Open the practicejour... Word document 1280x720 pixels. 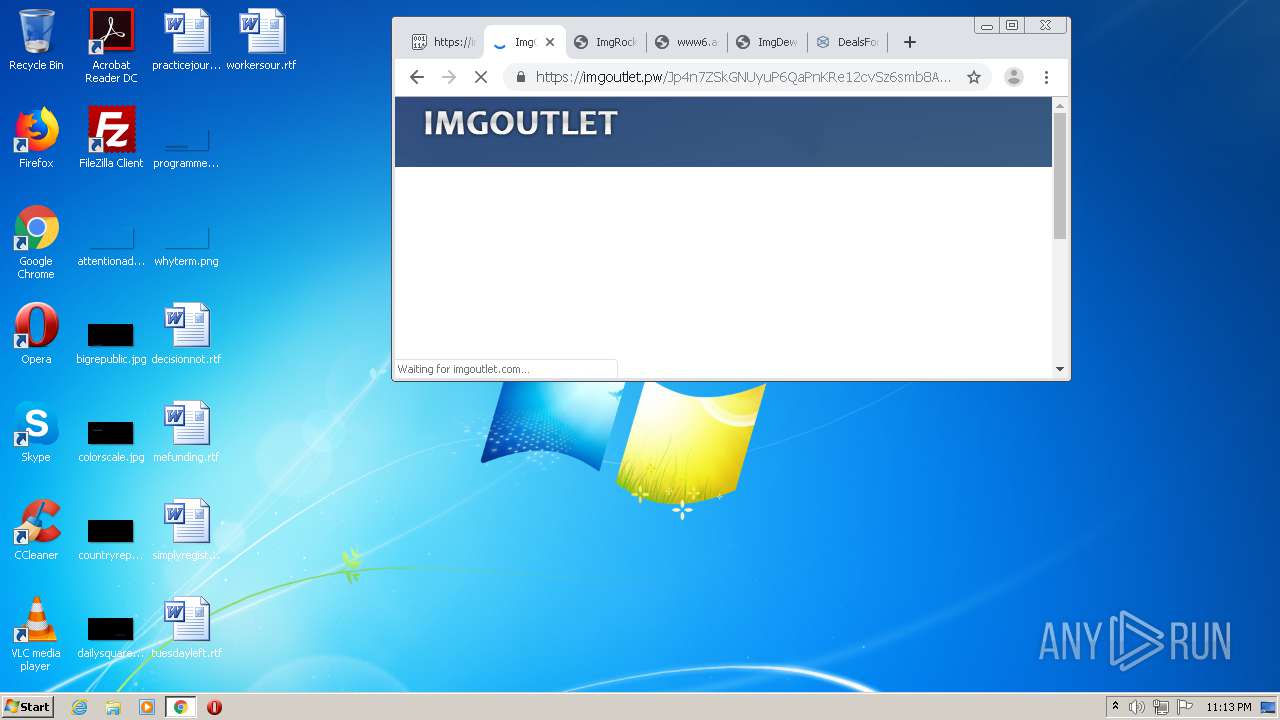coord(186,40)
